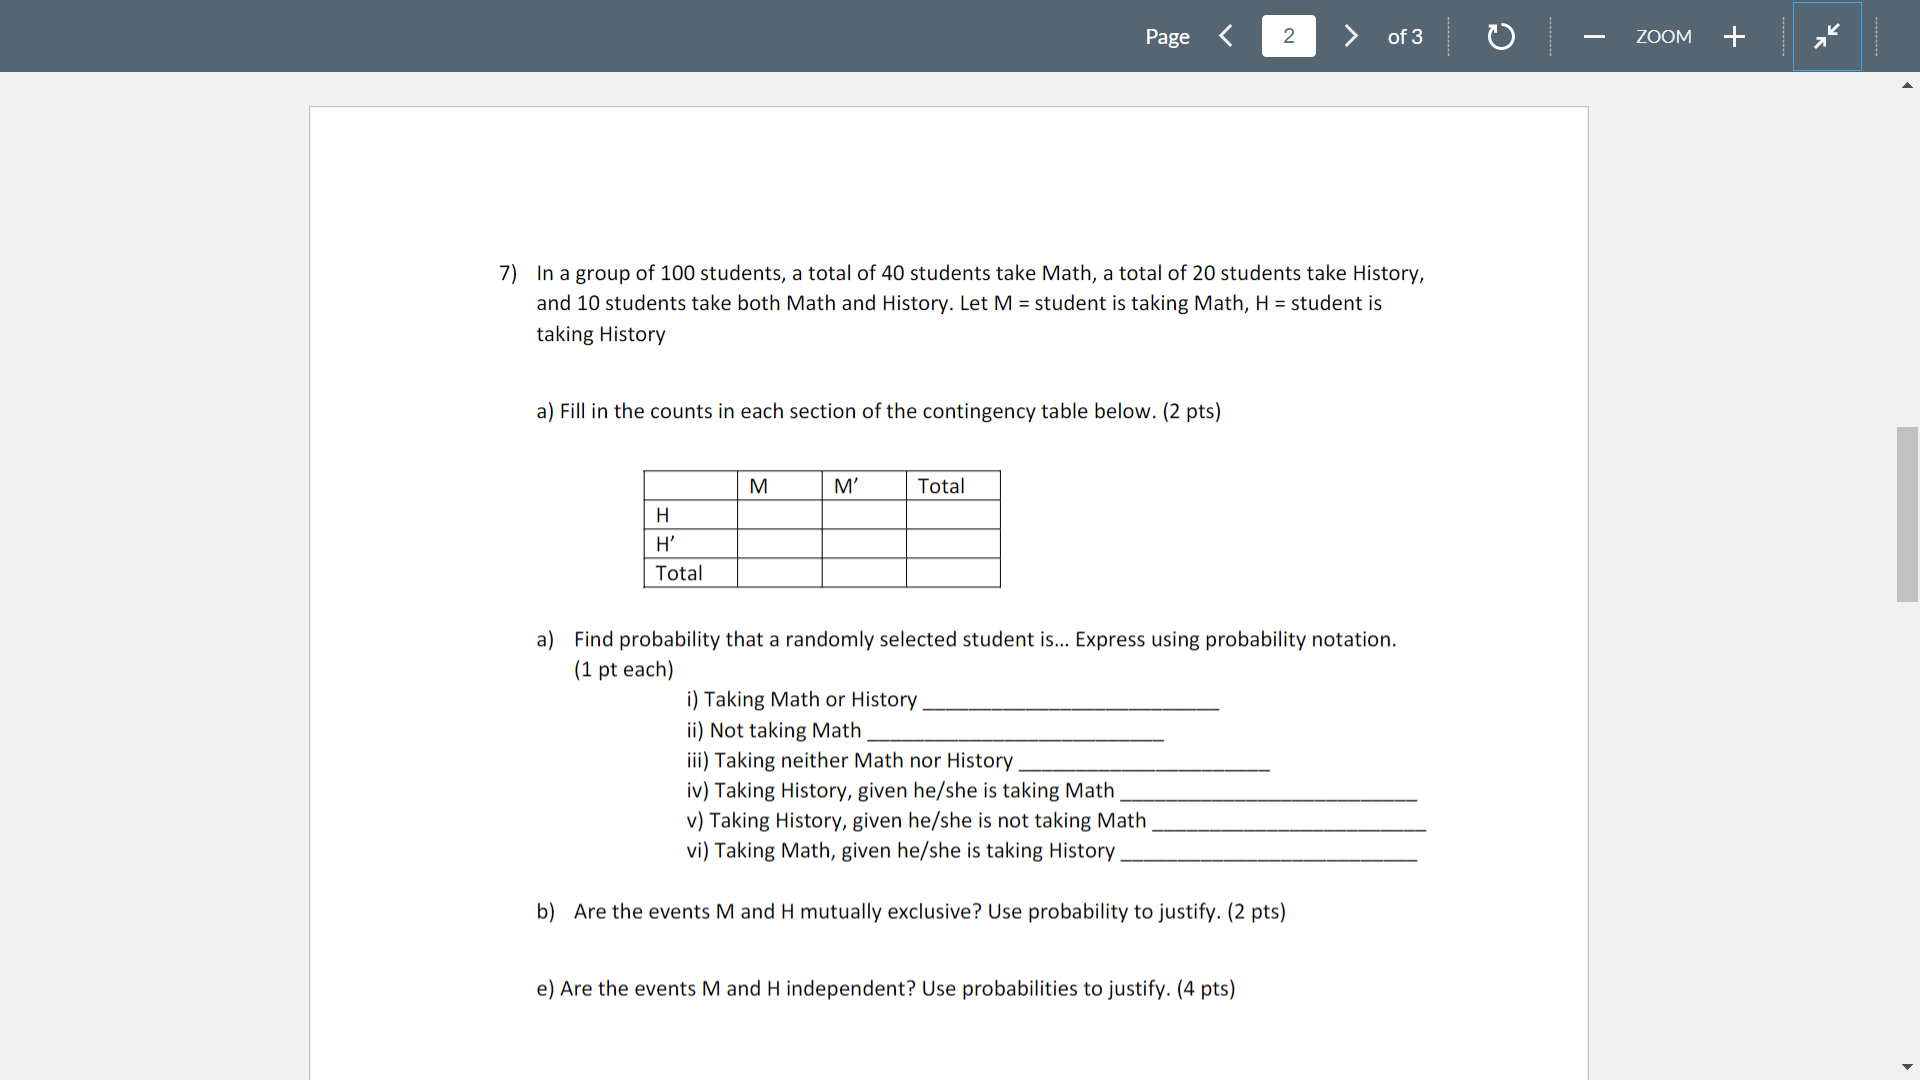Exit the fullscreen view mode
The width and height of the screenshot is (1920, 1080).
click(1827, 36)
